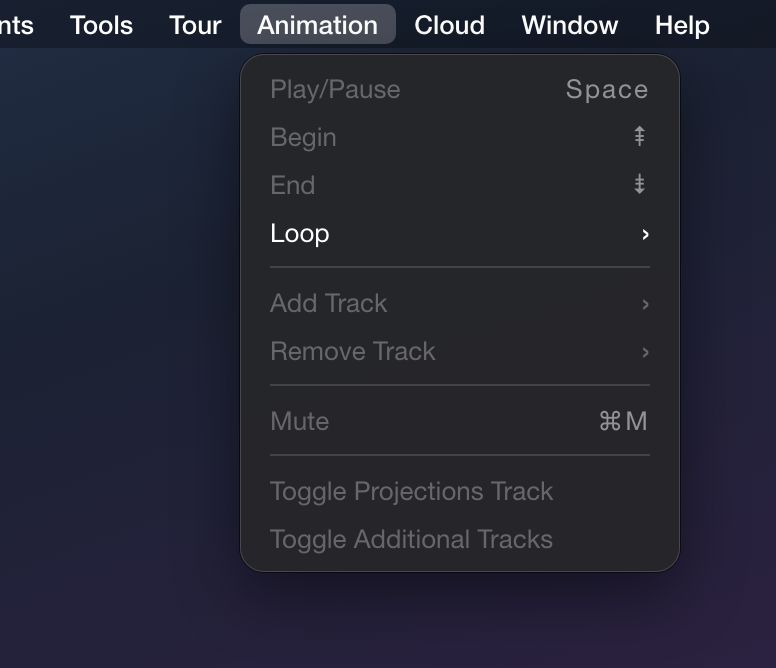Close the open Animation menu
This screenshot has height=668, width=776.
pyautogui.click(x=318, y=25)
